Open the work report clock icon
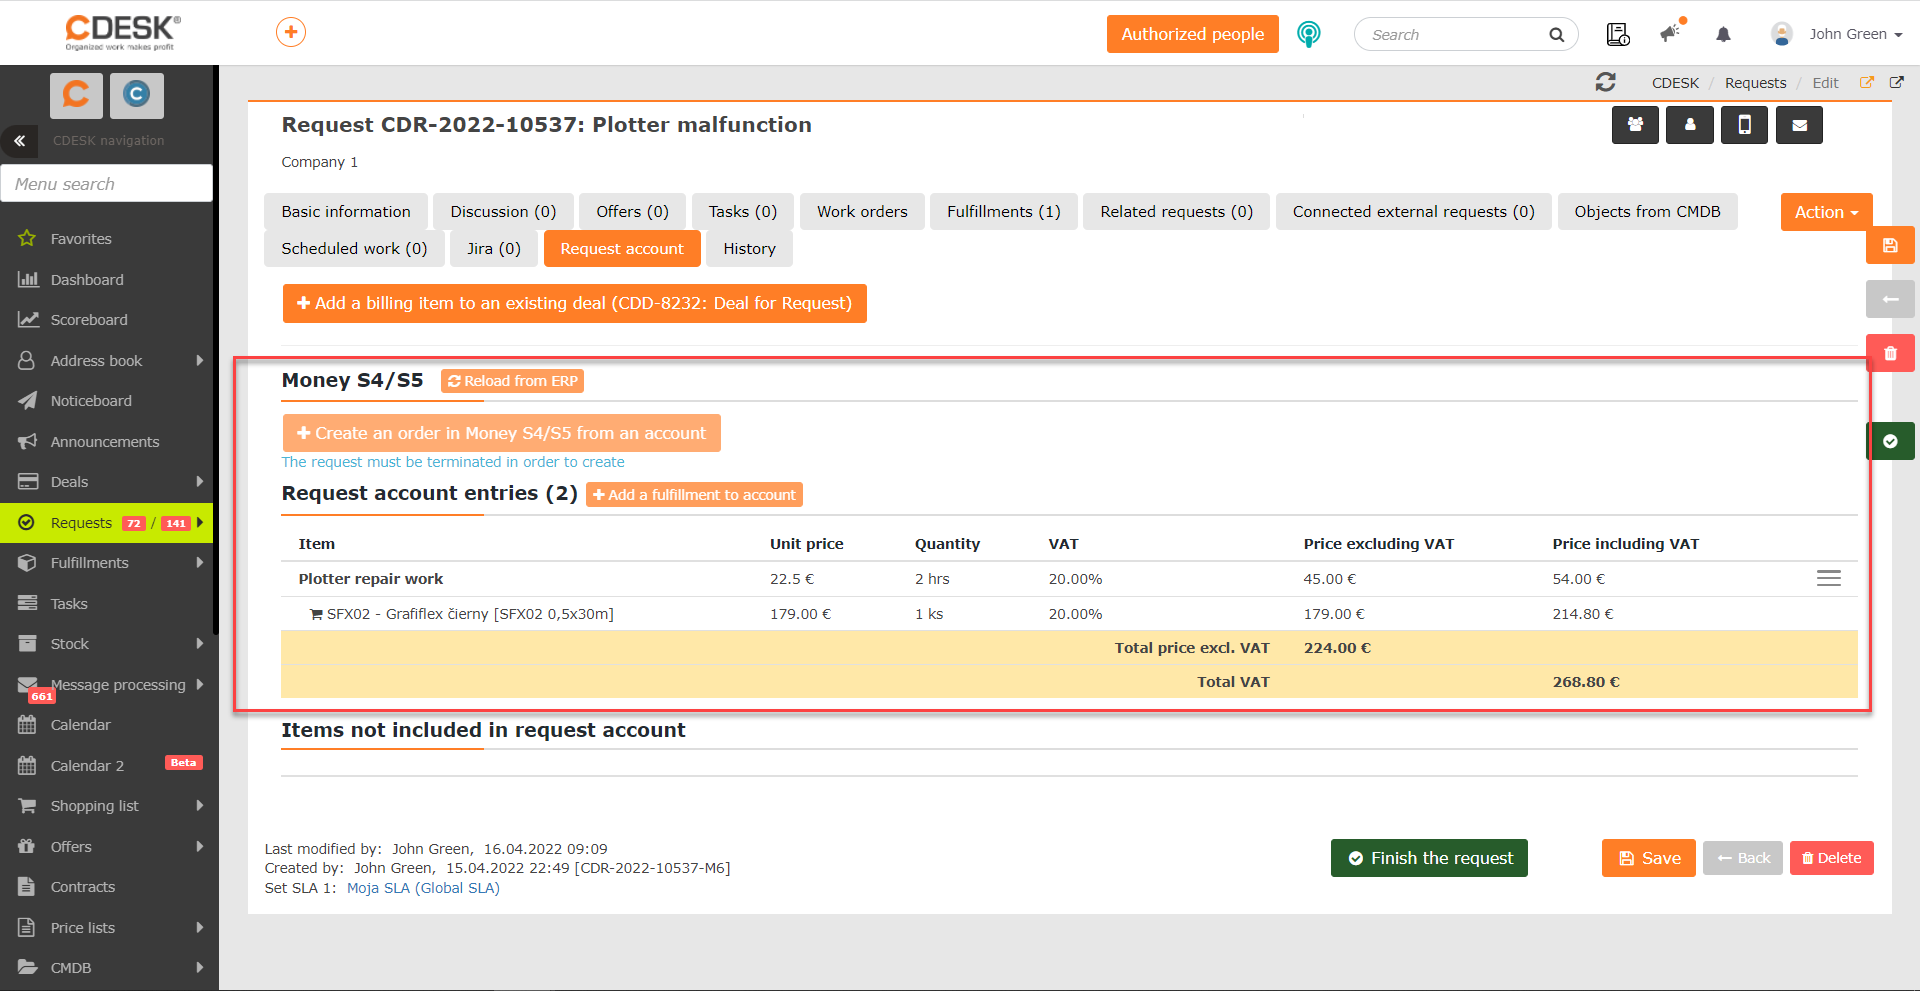This screenshot has height=991, width=1920. point(1618,34)
